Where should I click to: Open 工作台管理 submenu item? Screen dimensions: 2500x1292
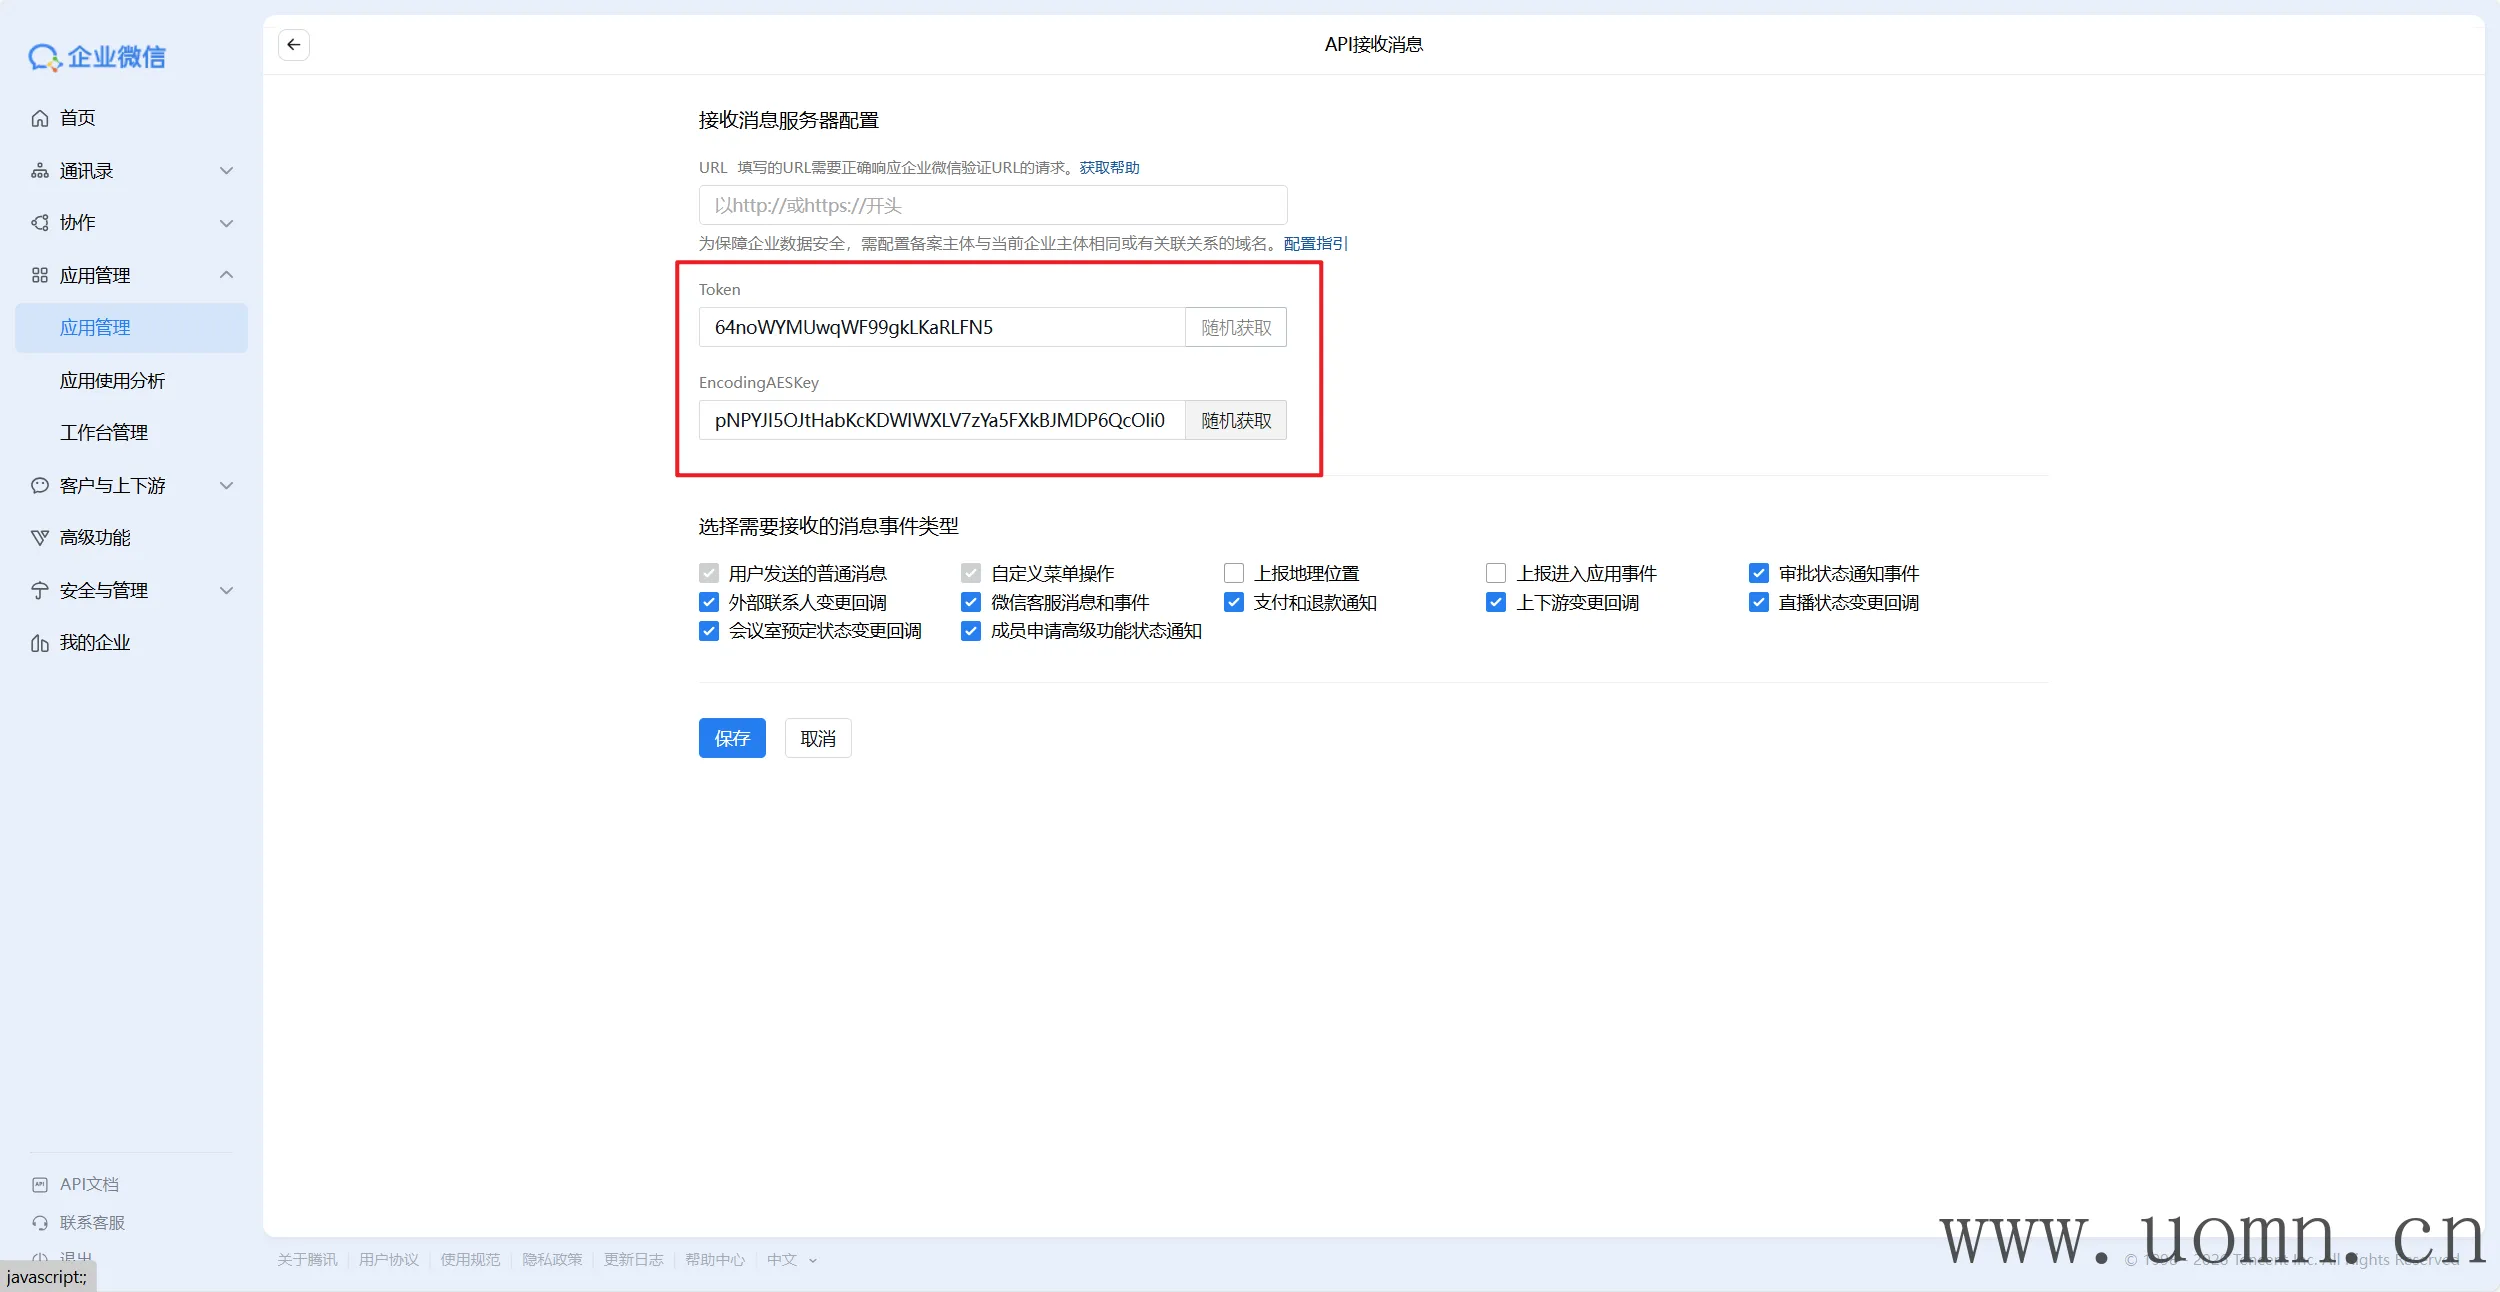[104, 433]
